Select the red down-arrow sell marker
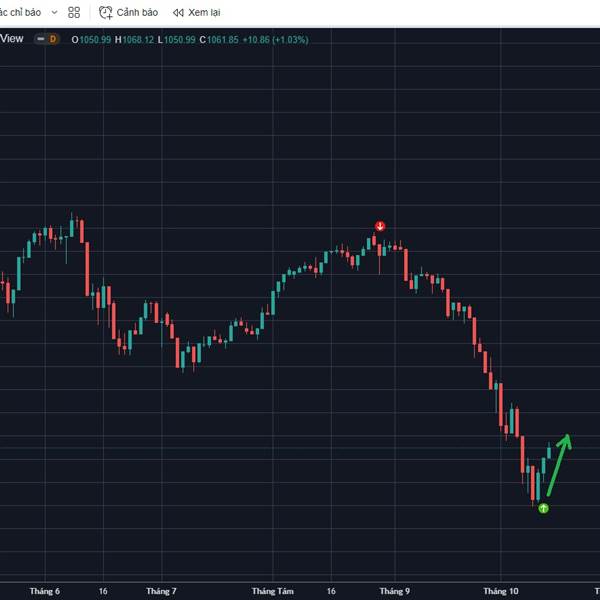The height and width of the screenshot is (600, 600). pos(380,226)
